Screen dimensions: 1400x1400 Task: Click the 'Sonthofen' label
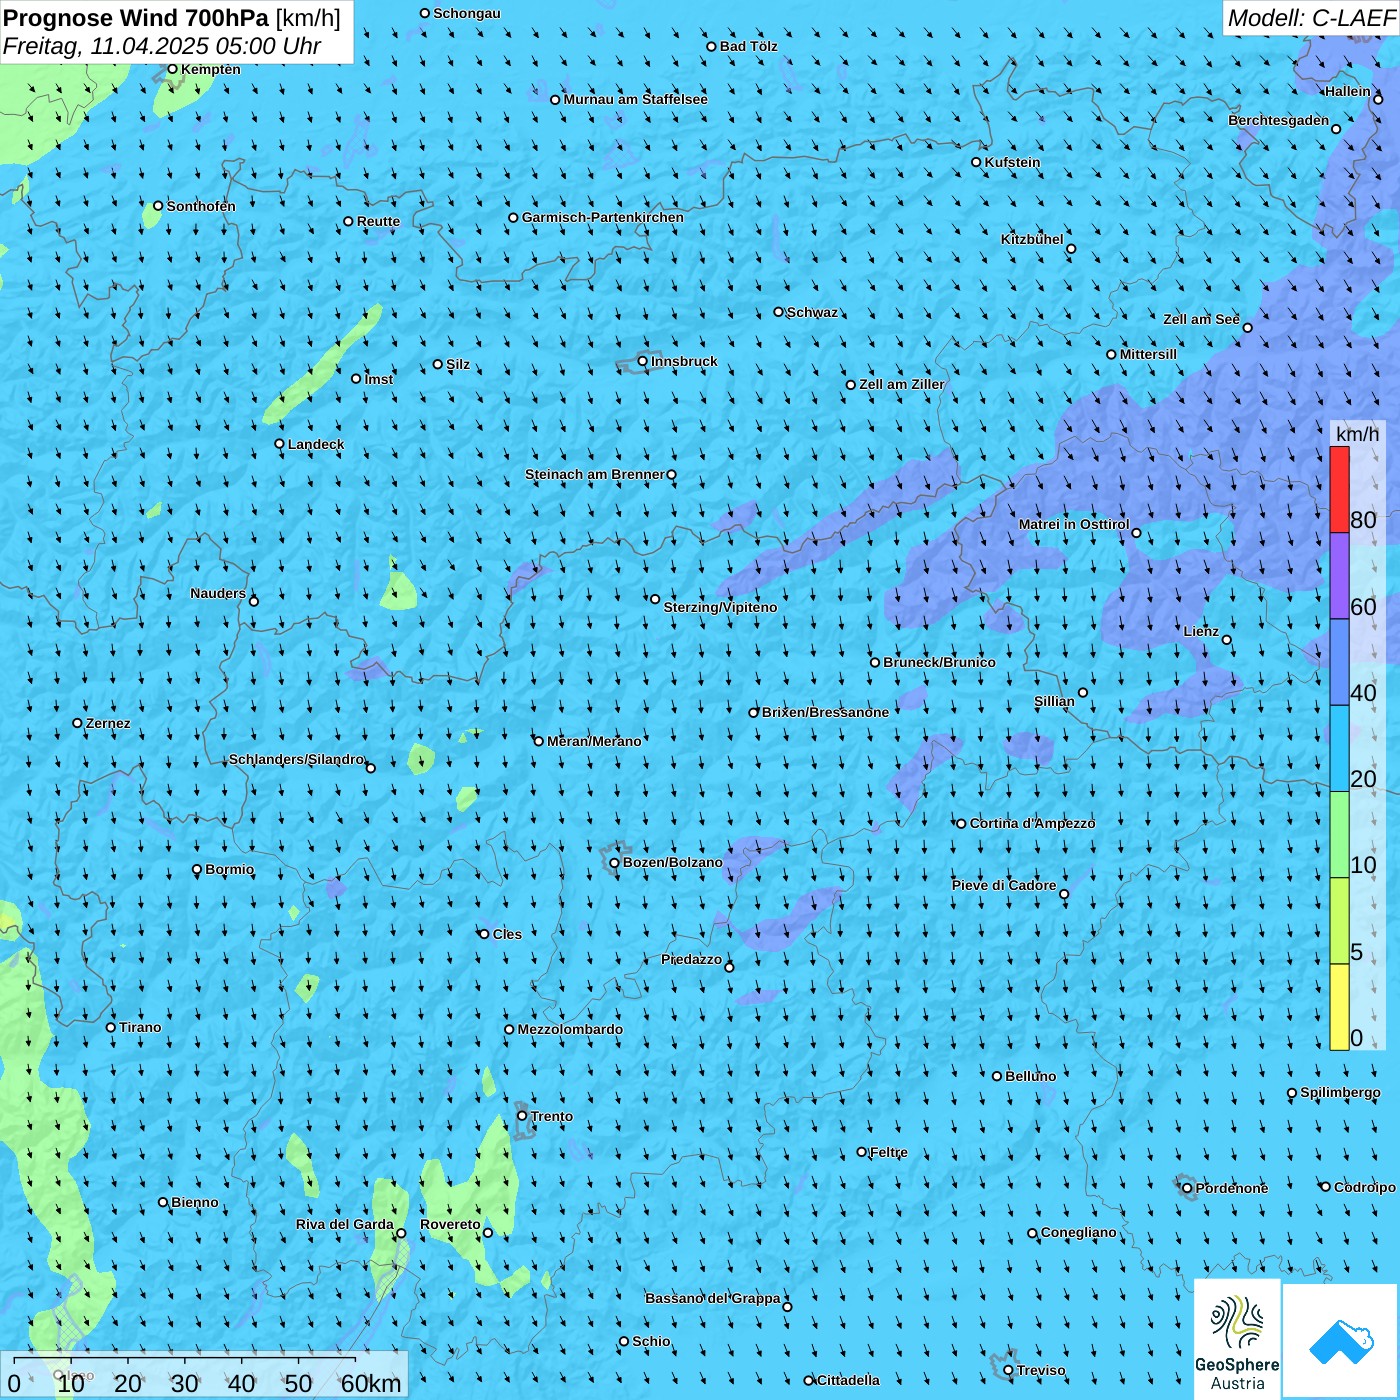click(201, 206)
